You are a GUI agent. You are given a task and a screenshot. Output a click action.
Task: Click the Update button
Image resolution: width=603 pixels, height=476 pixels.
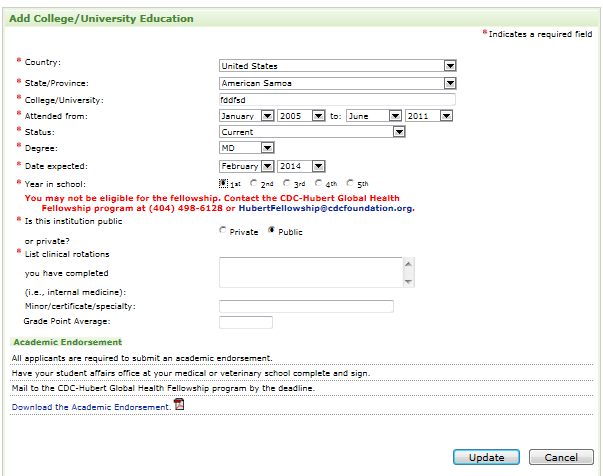coord(486,458)
